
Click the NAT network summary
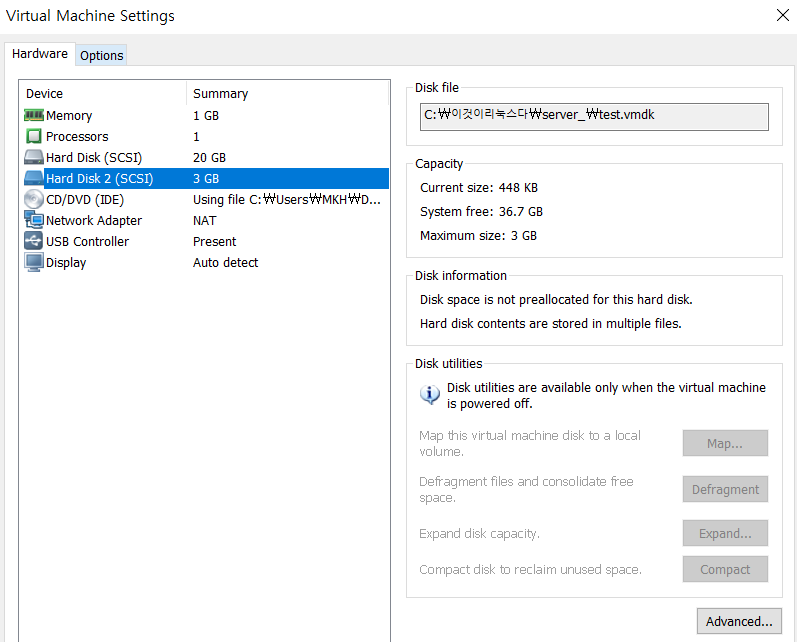(204, 221)
